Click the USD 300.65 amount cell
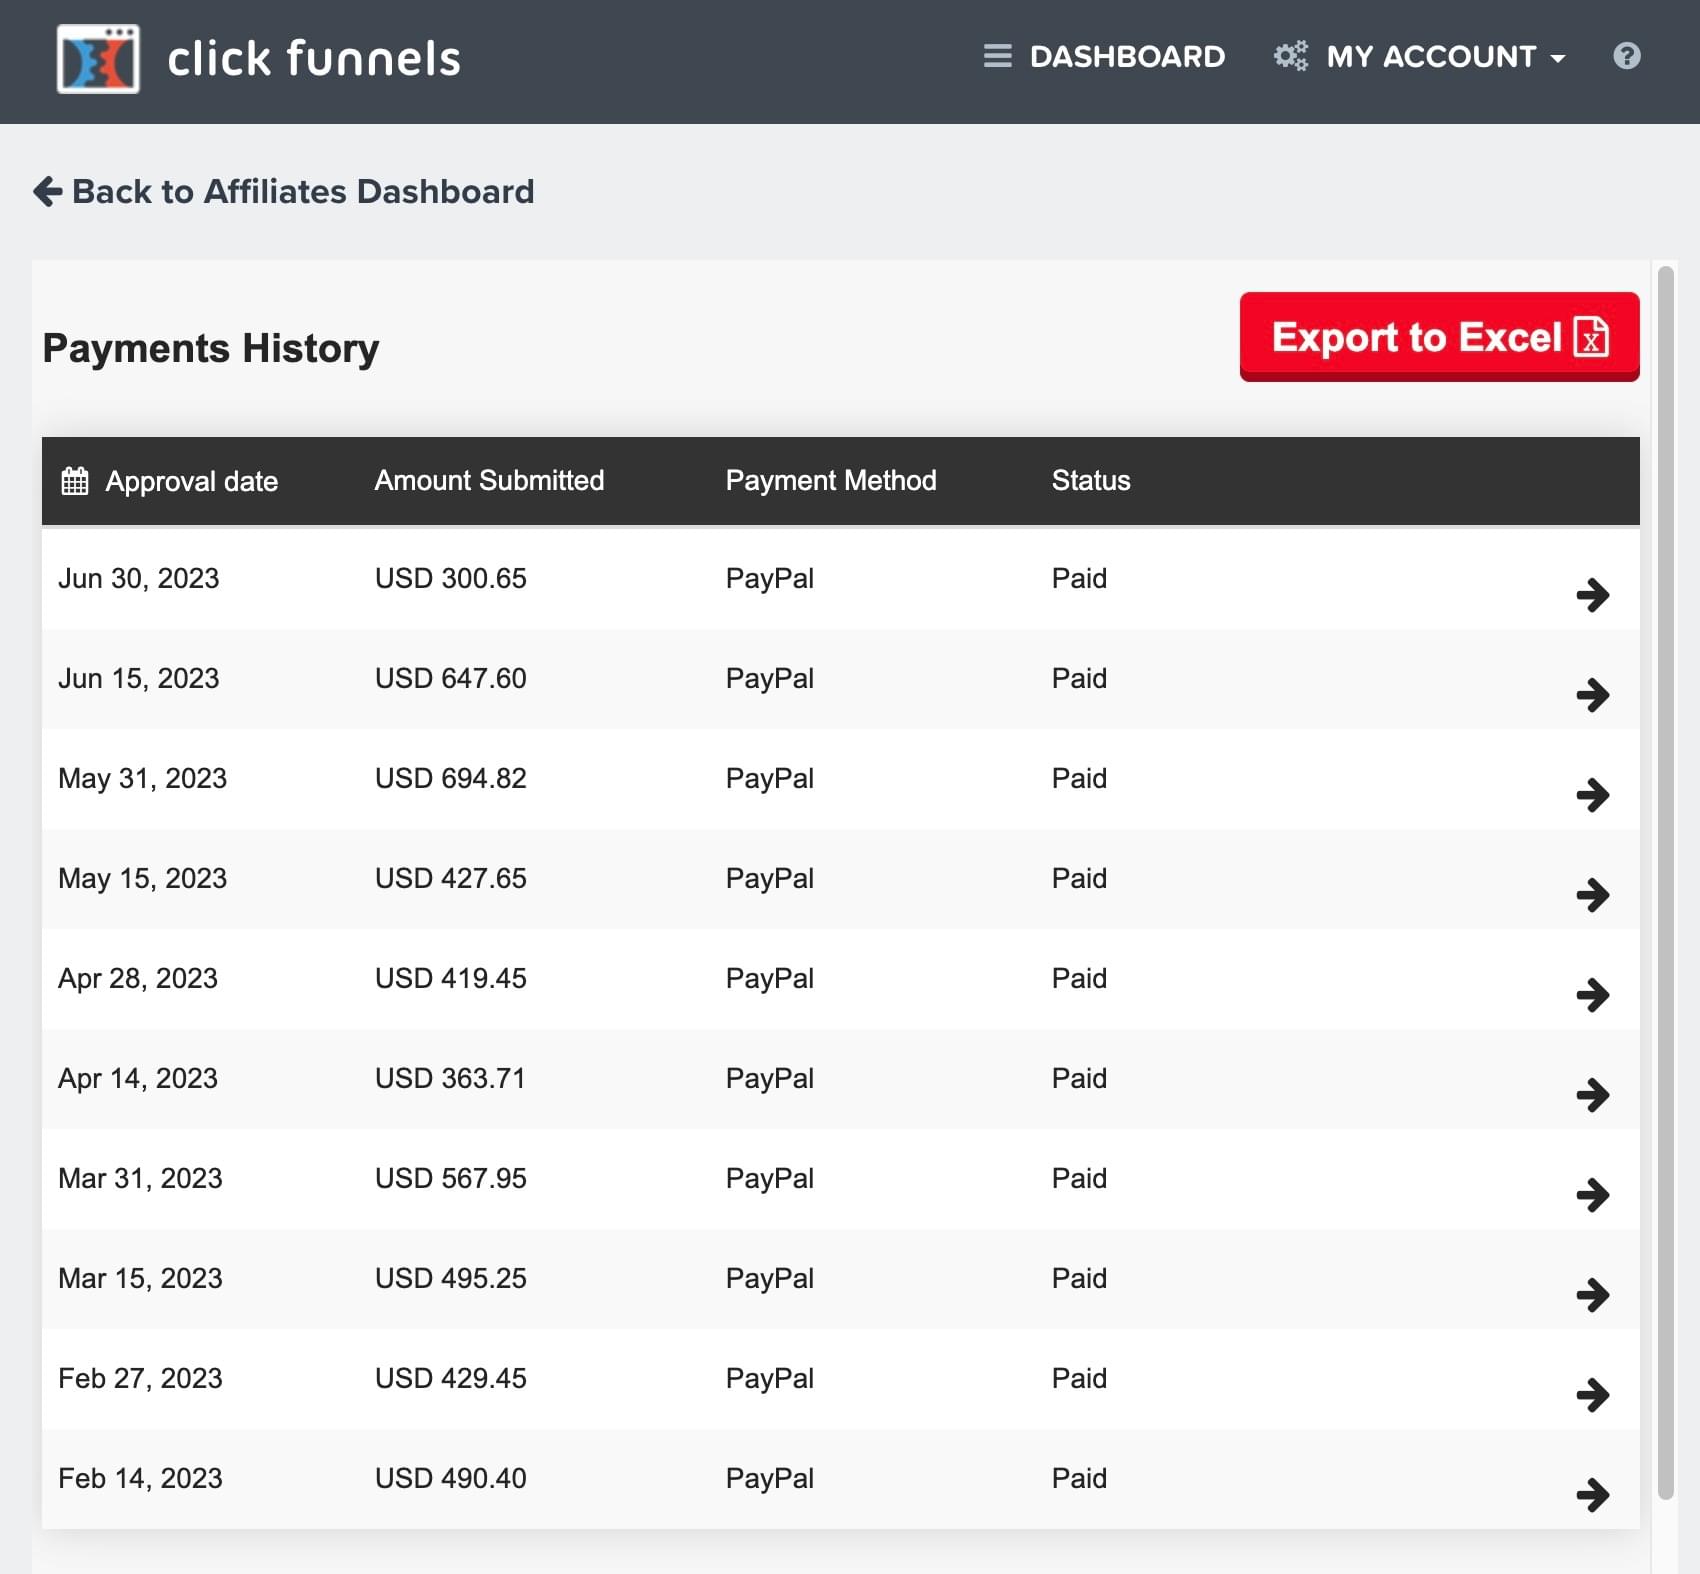This screenshot has width=1700, height=1574. point(451,578)
